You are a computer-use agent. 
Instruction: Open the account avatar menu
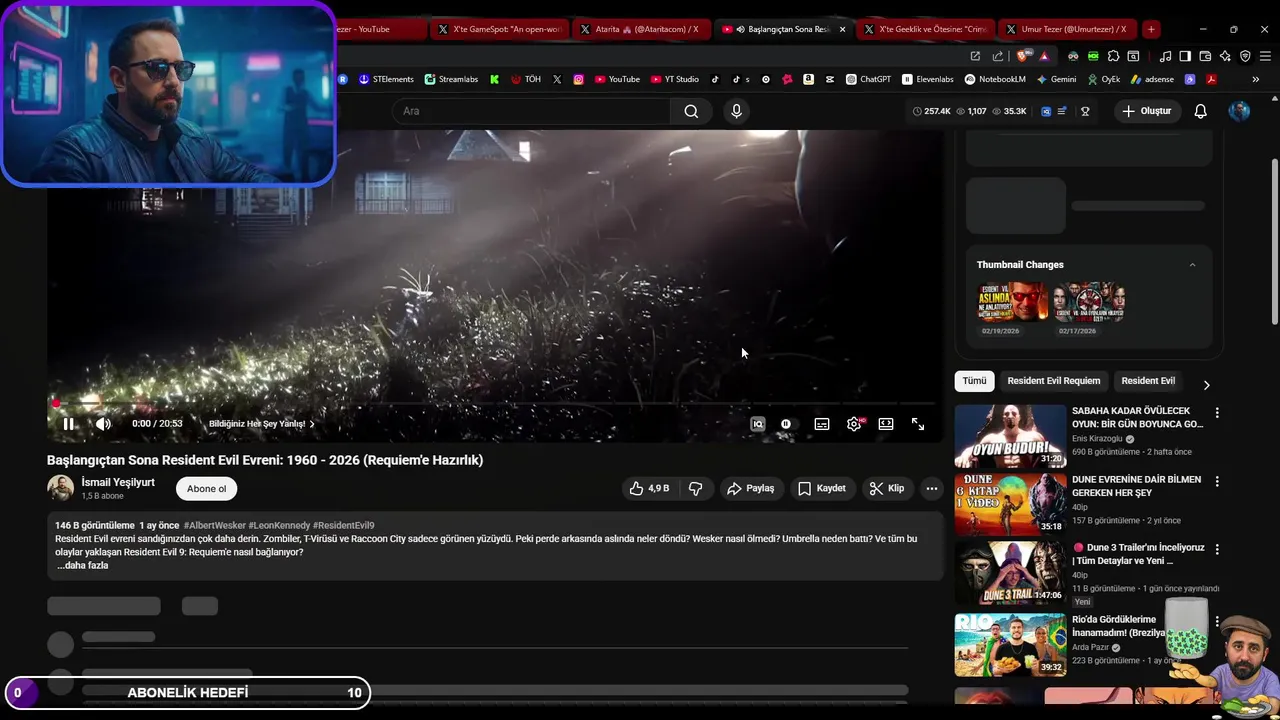[1239, 111]
